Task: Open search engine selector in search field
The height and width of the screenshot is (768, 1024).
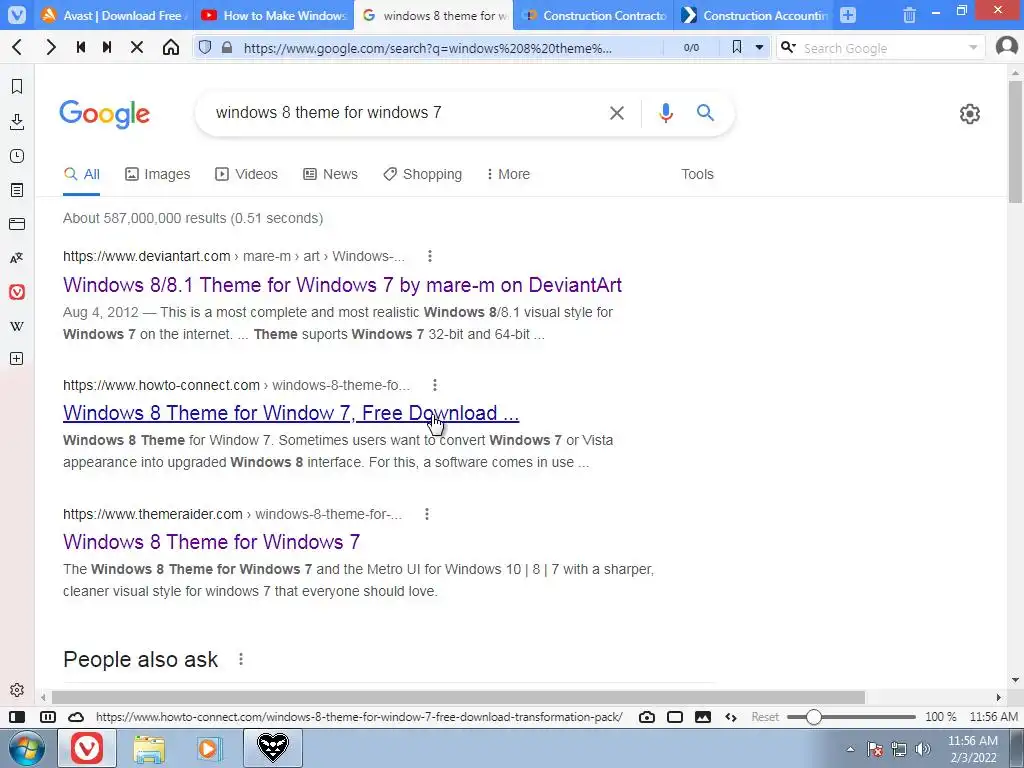Action: pyautogui.click(x=789, y=47)
